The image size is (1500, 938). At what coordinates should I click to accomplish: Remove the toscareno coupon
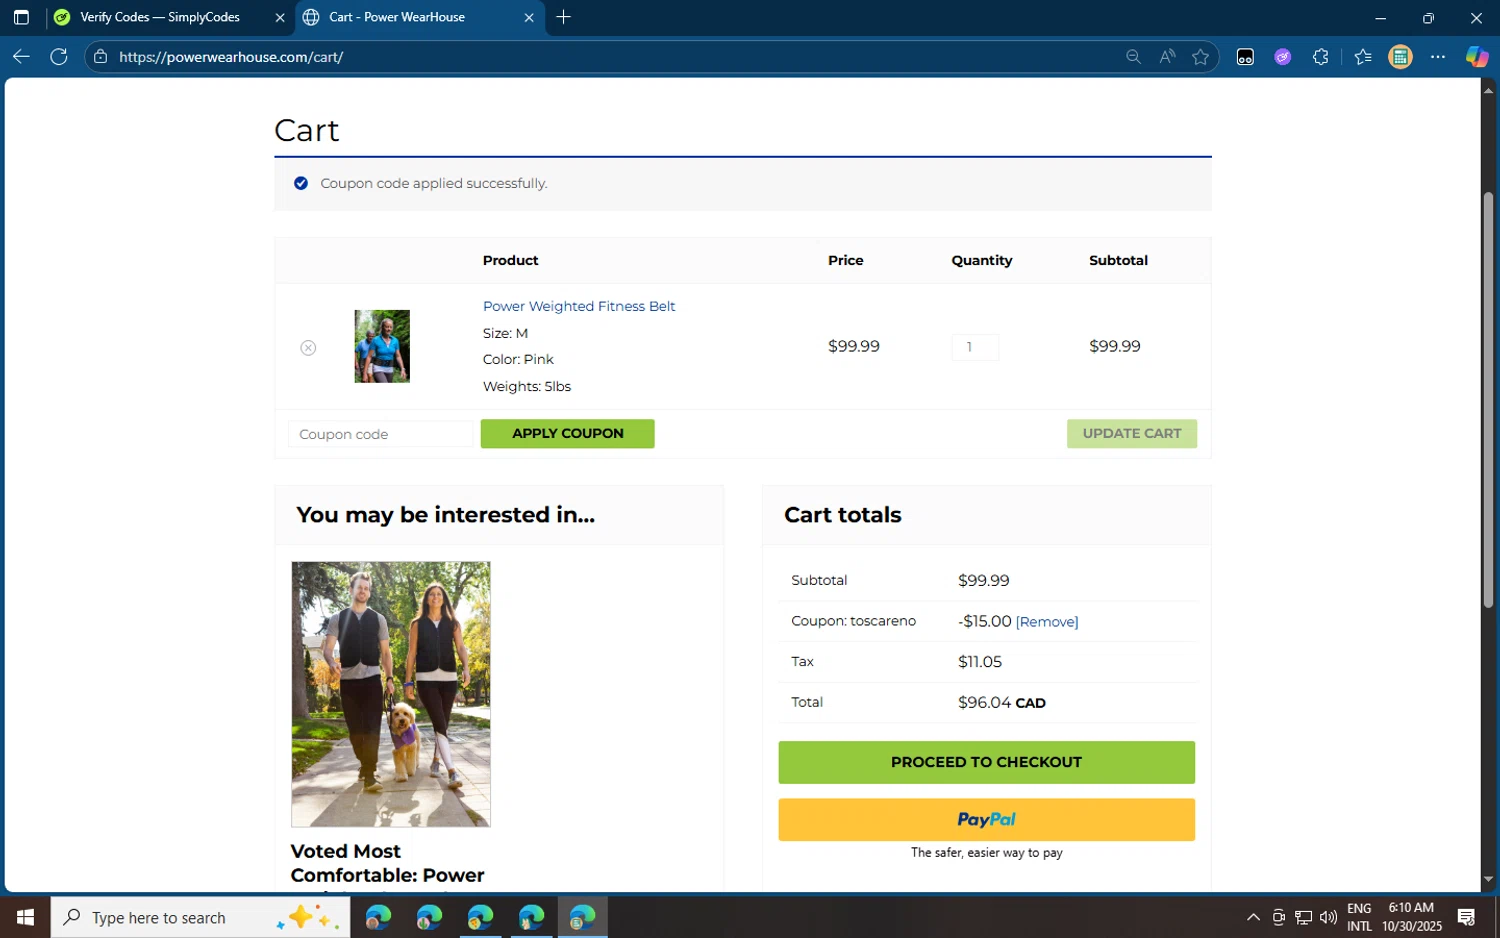click(x=1047, y=622)
